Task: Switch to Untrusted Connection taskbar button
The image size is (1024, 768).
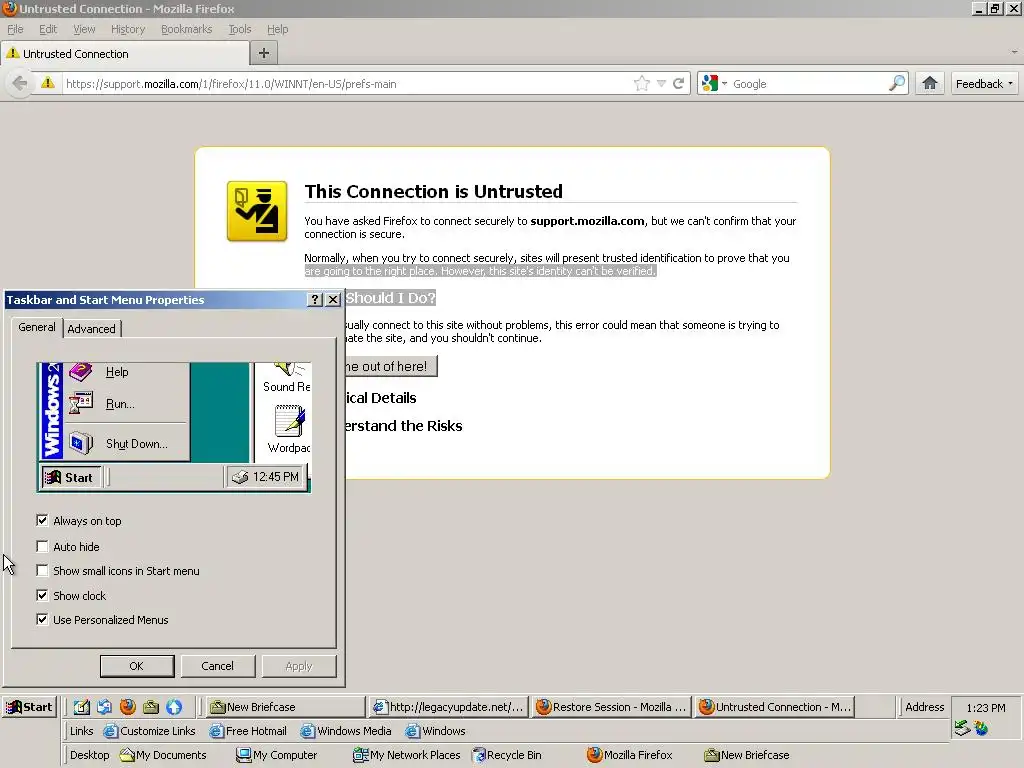Action: 775,707
